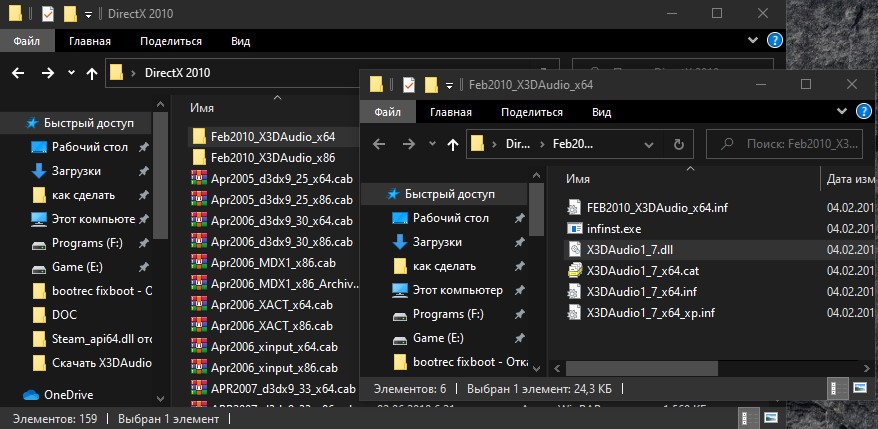This screenshot has width=878, height=429.
Task: Open Рабочий стол in front window sidebar
Action: pyautogui.click(x=451, y=218)
